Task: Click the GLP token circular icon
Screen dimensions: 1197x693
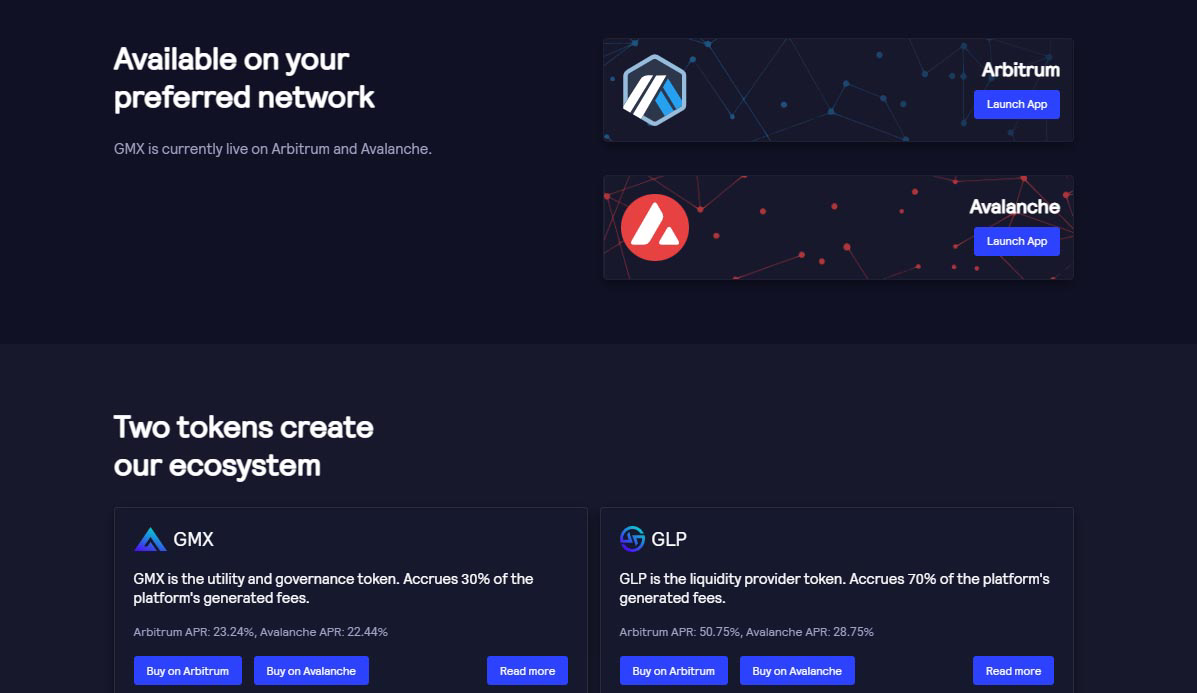Action: 632,539
